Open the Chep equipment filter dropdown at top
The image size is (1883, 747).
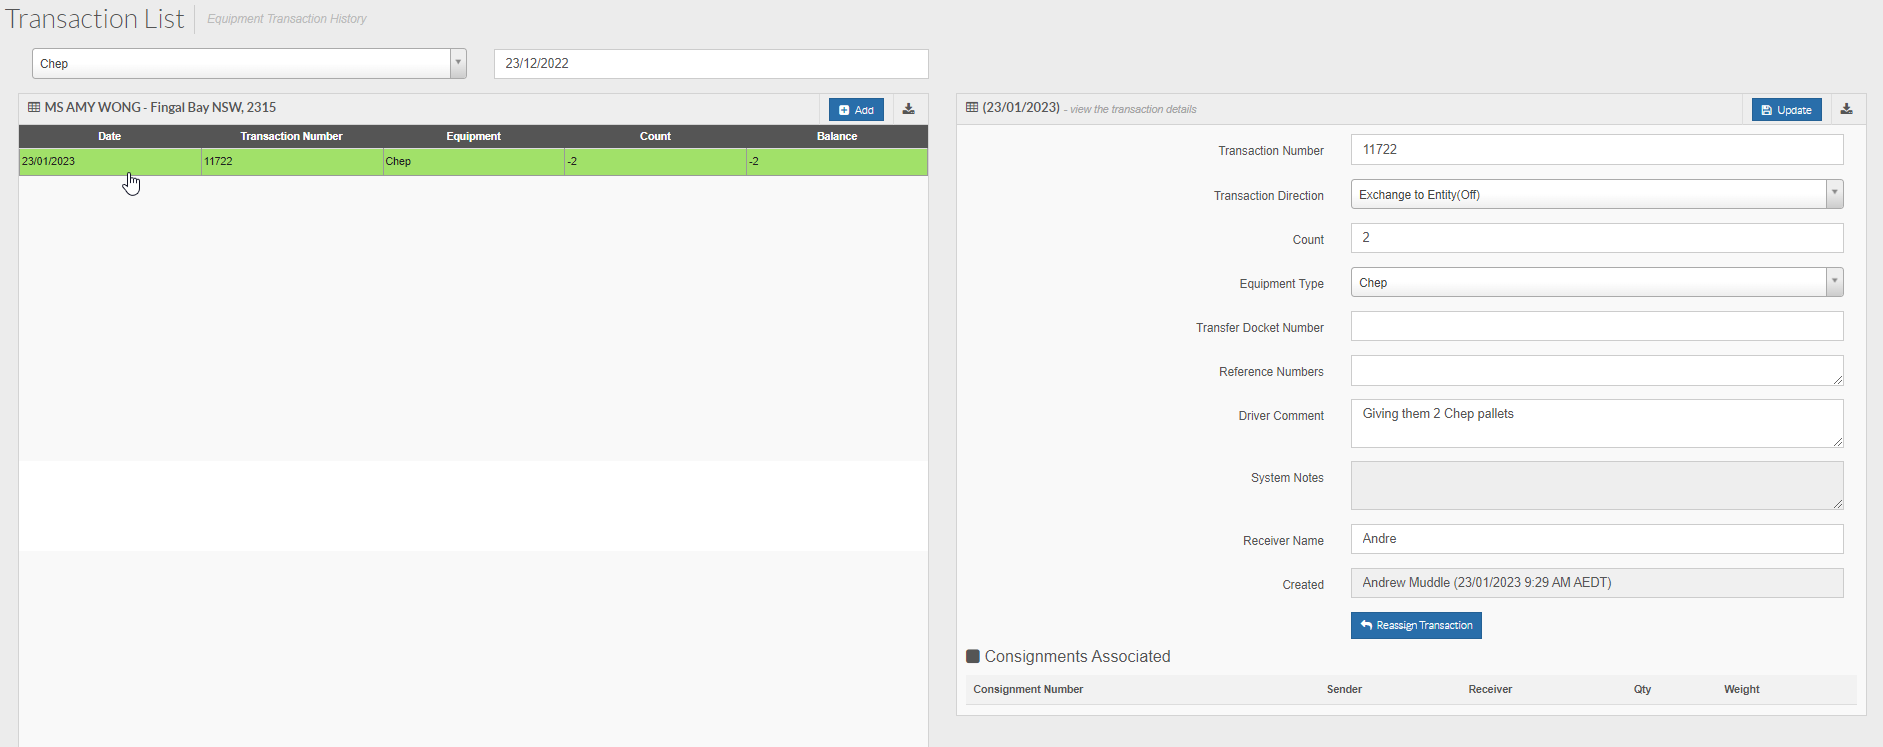tap(249, 63)
